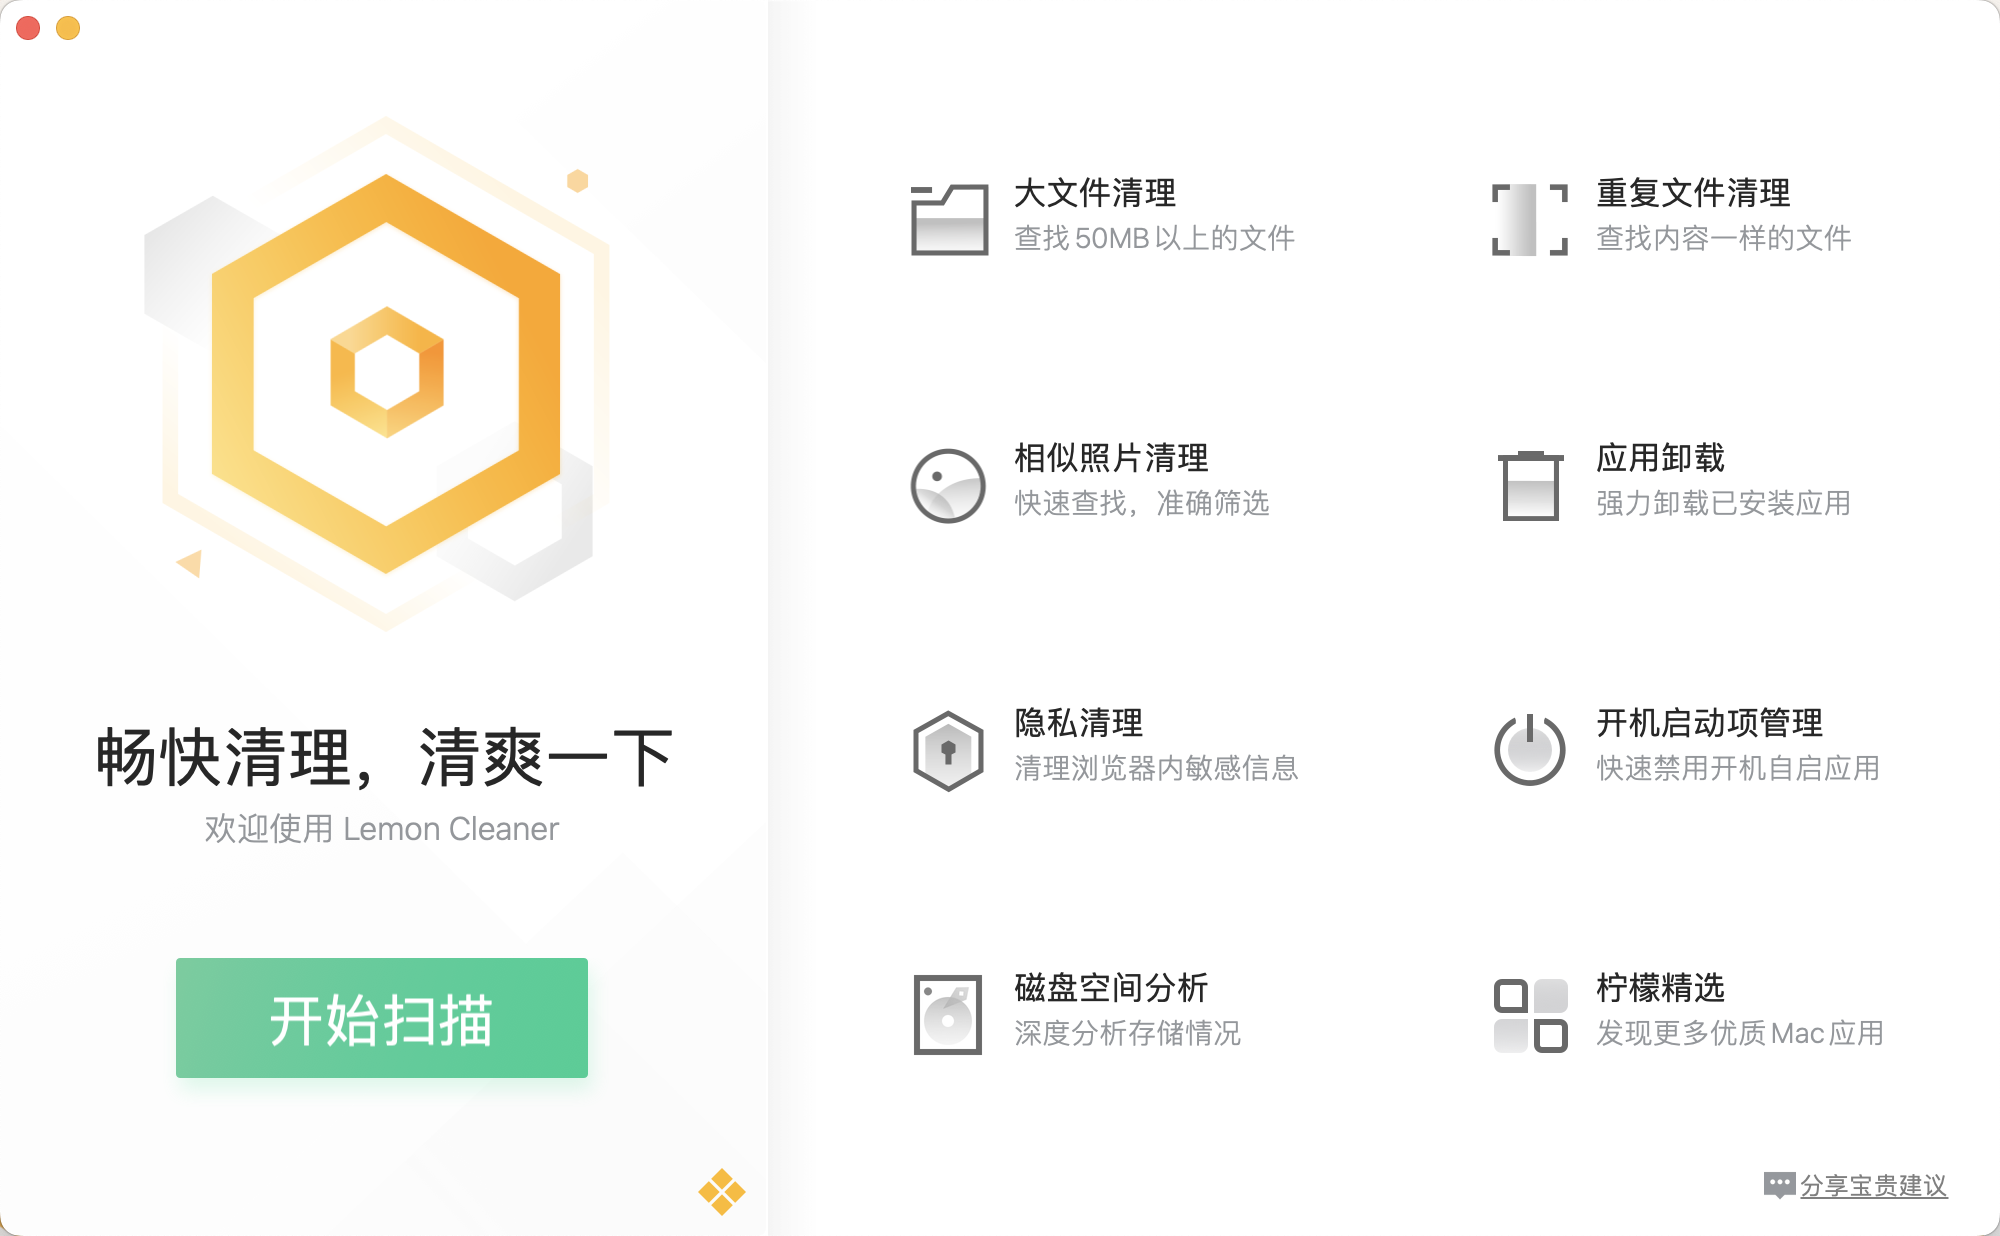Click the Lemon picks grid icon
The width and height of the screenshot is (2000, 1236).
[x=1530, y=1015]
